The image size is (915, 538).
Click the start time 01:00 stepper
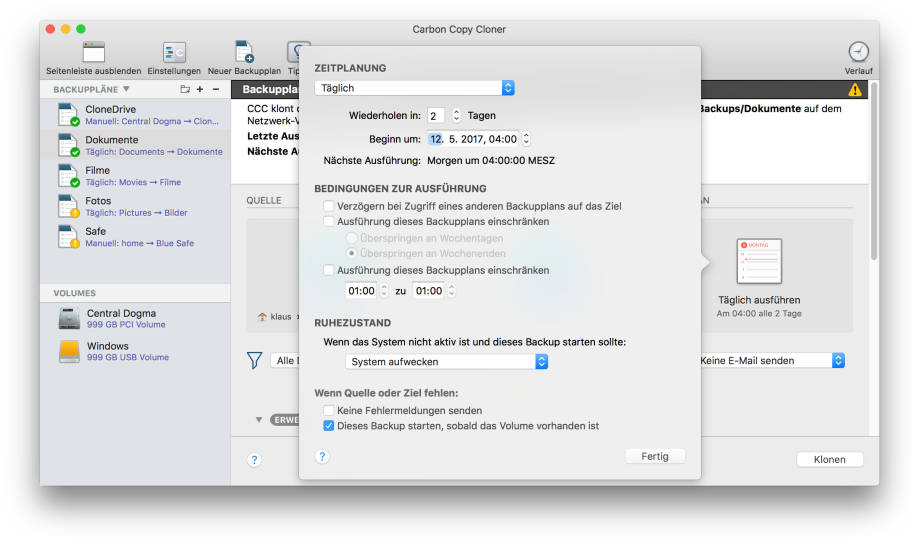tap(383, 291)
